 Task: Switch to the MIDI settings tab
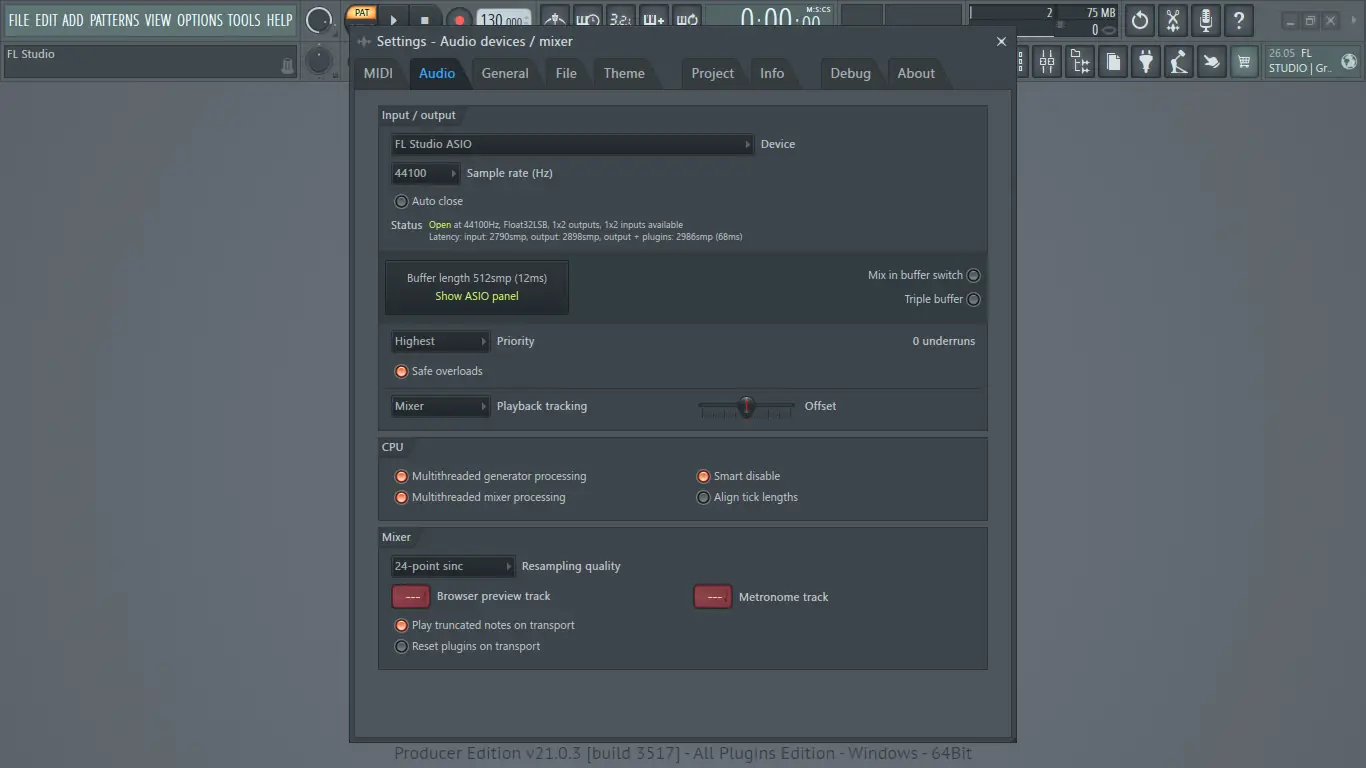[378, 72]
